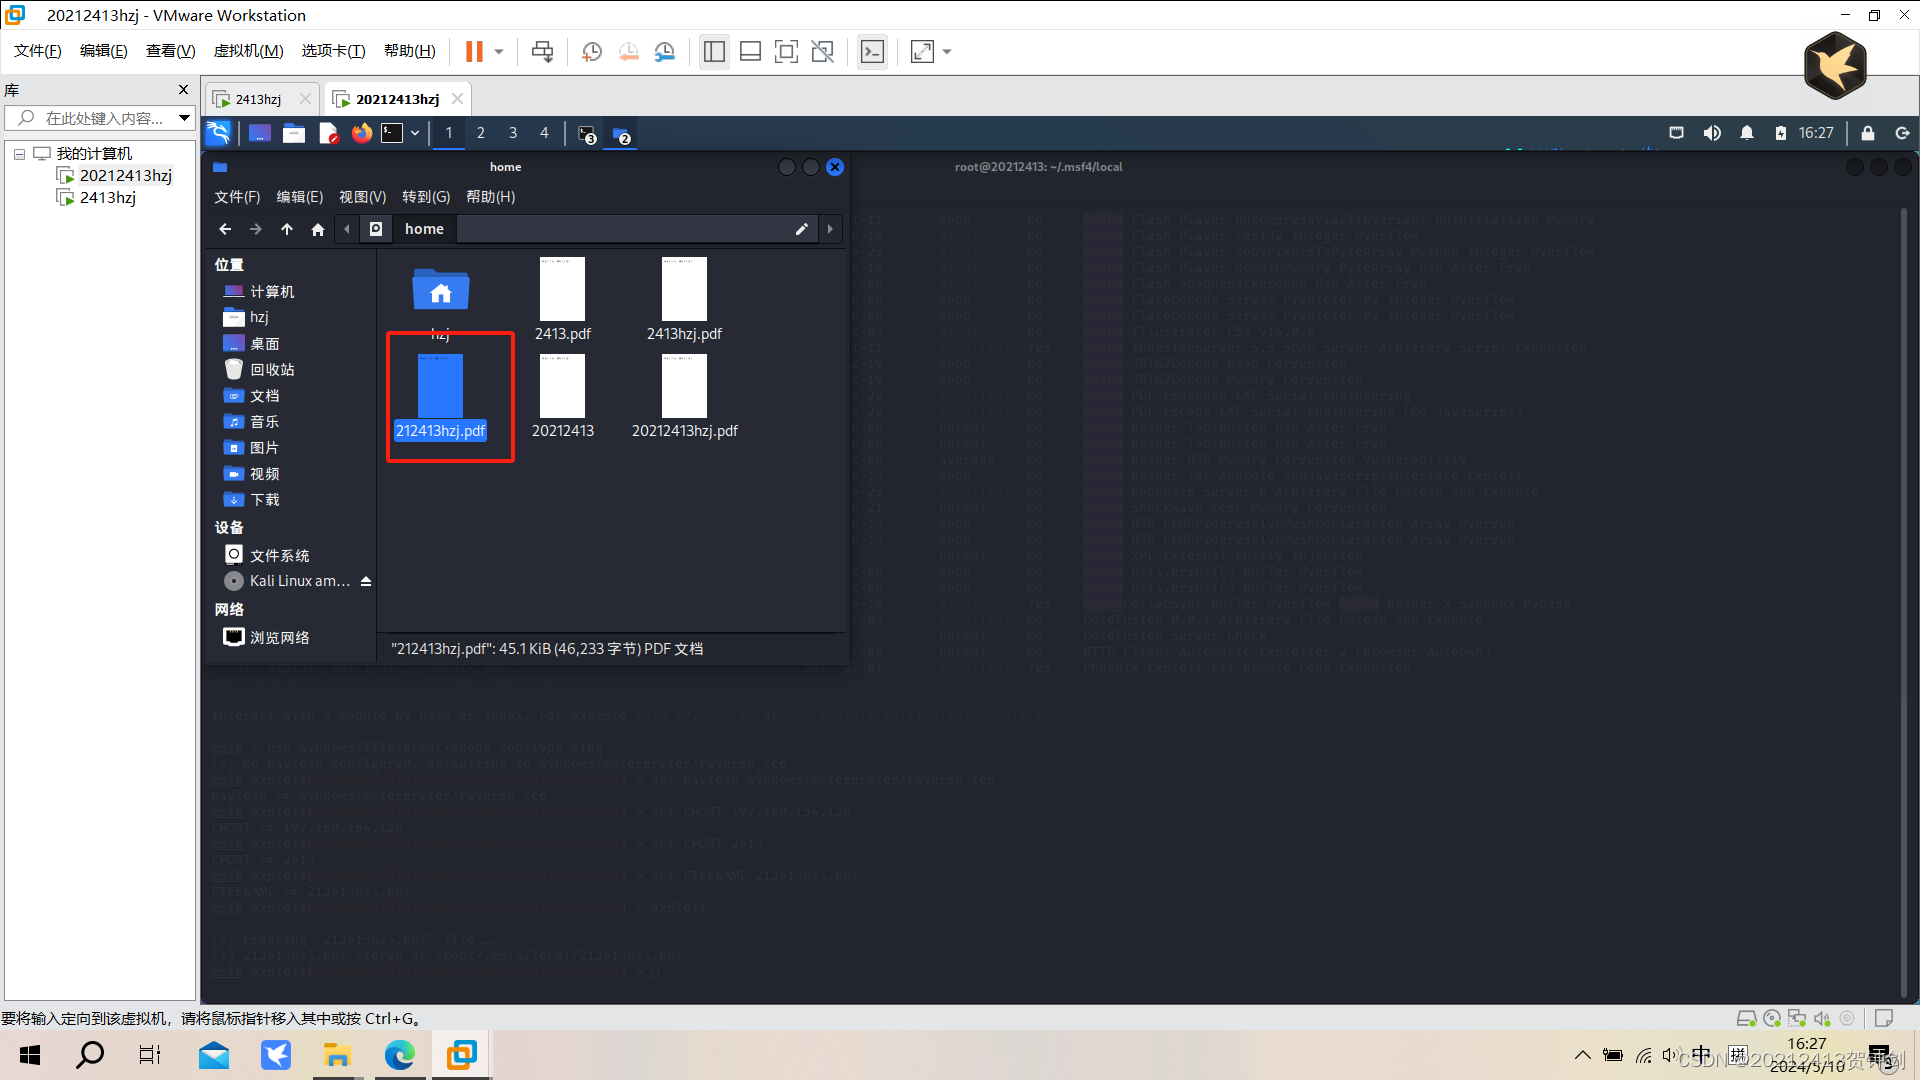Click the home folder navigation icon
The width and height of the screenshot is (1920, 1080).
[318, 229]
